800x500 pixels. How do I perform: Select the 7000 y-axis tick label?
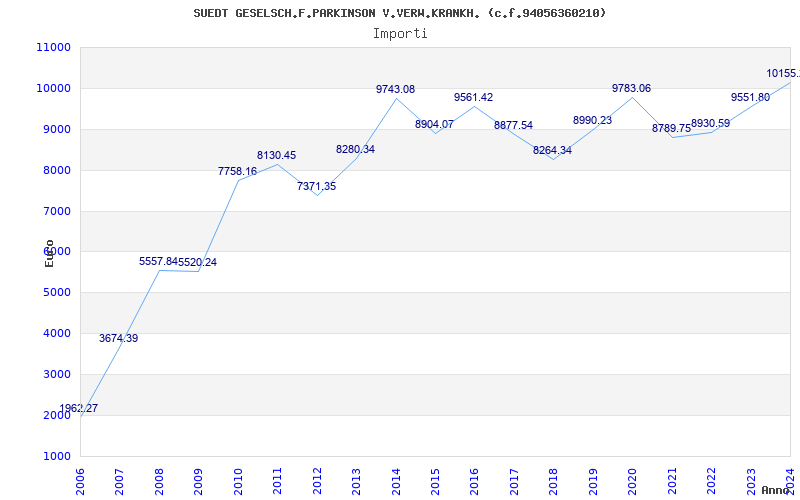pos(56,211)
